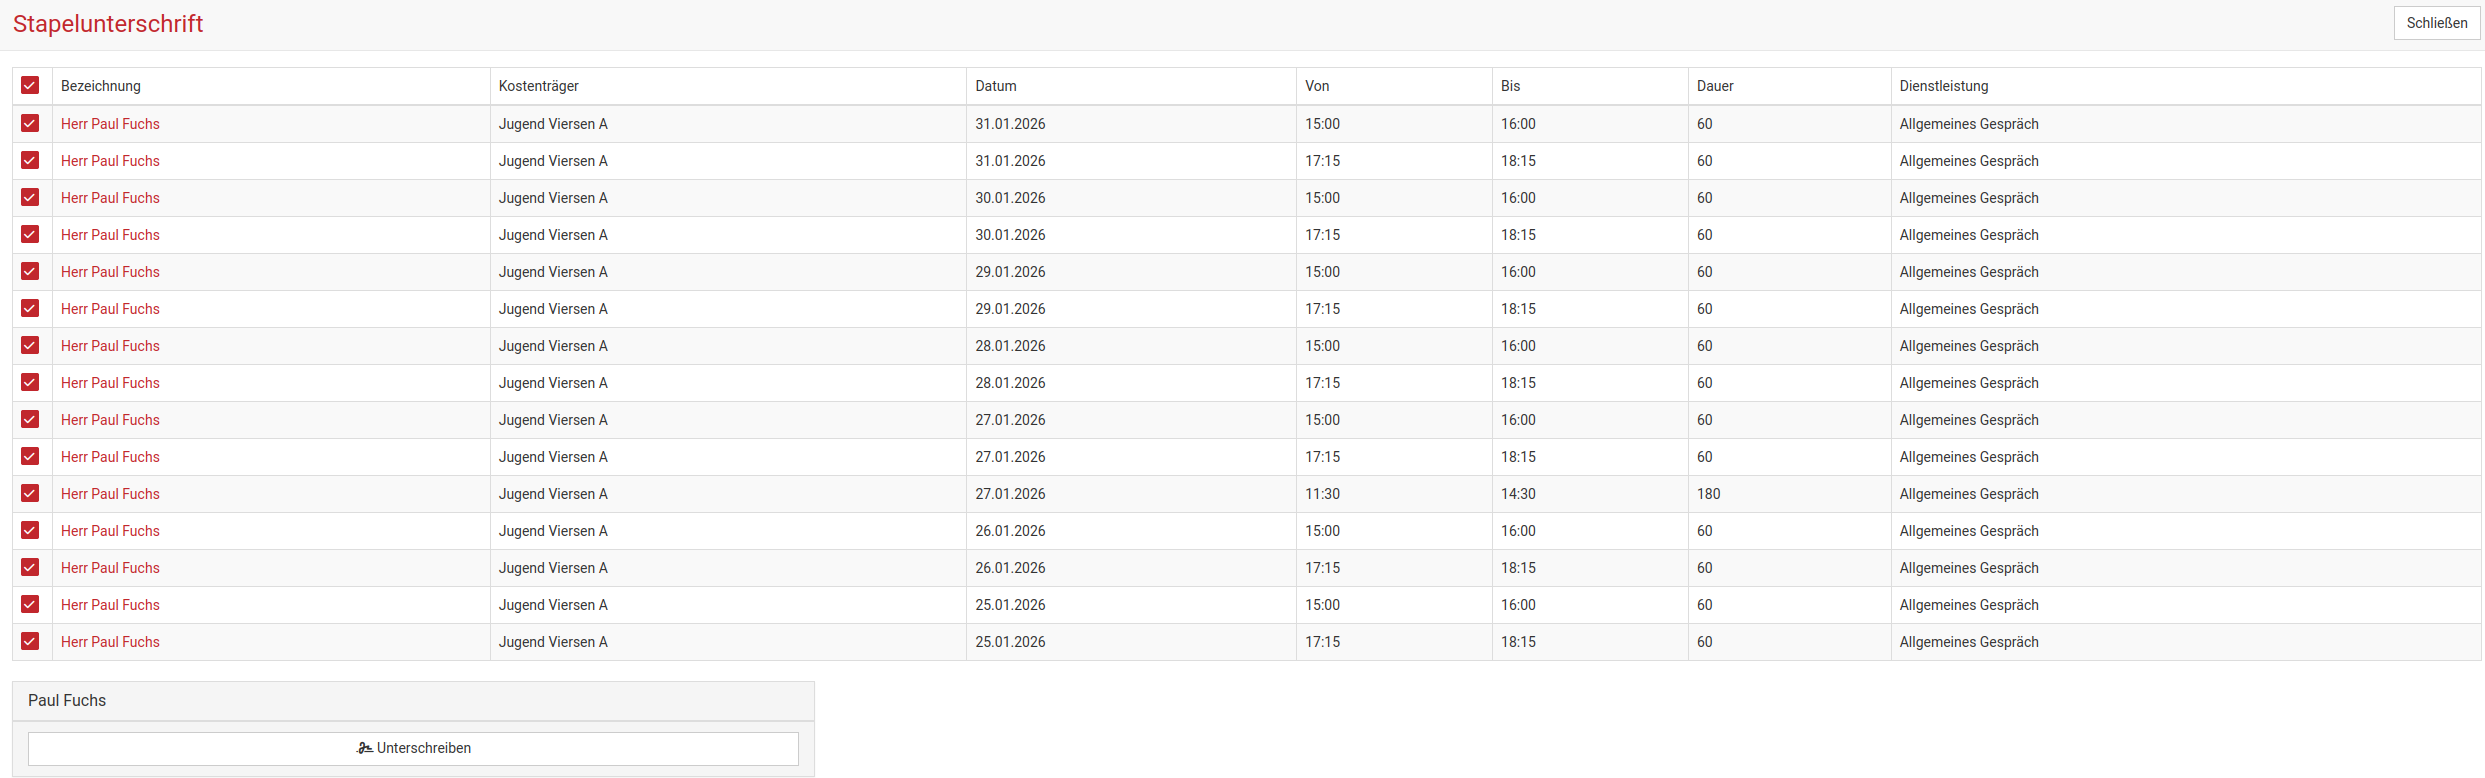Click the Bezeichnung column header
Image resolution: width=2485 pixels, height=778 pixels.
tap(101, 86)
